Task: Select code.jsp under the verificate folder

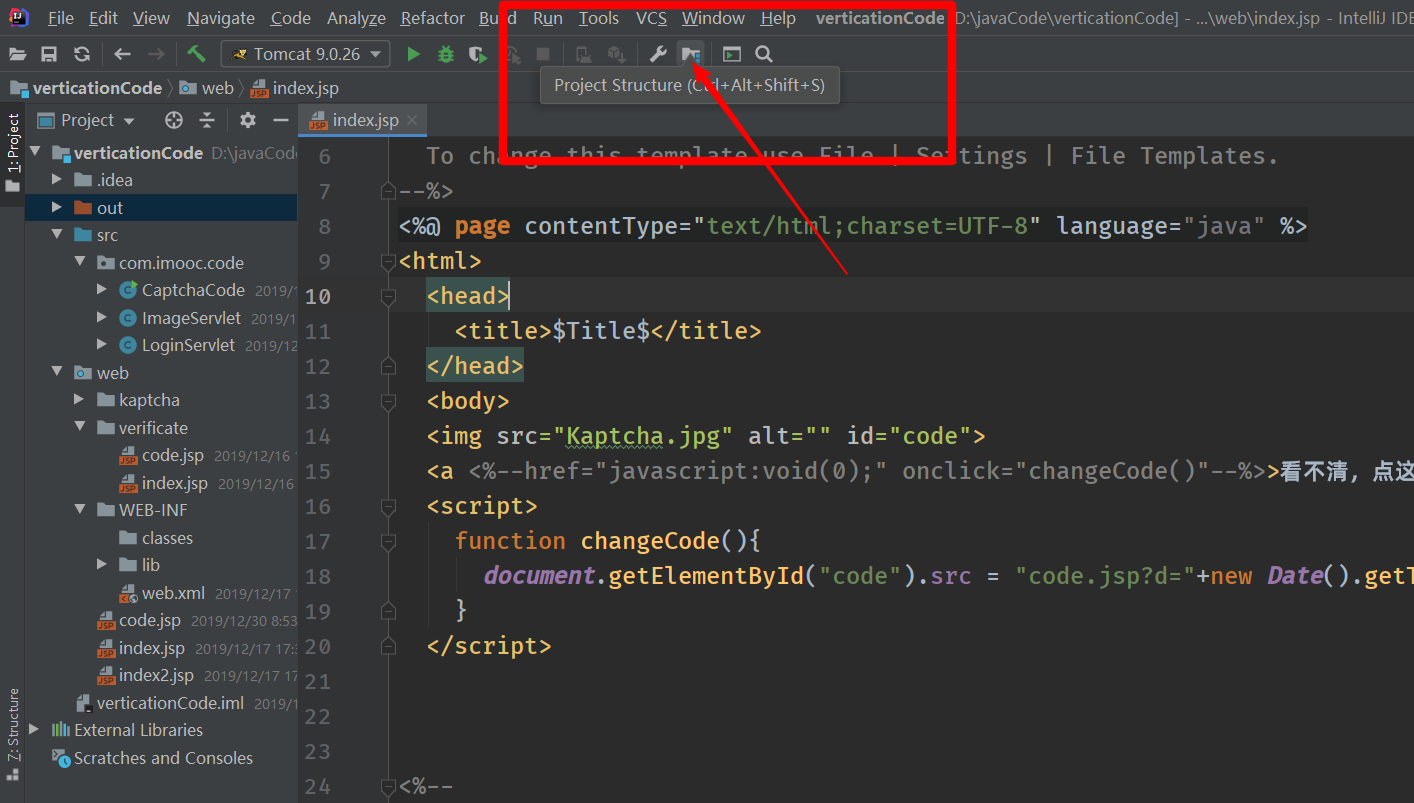Action: [172, 455]
